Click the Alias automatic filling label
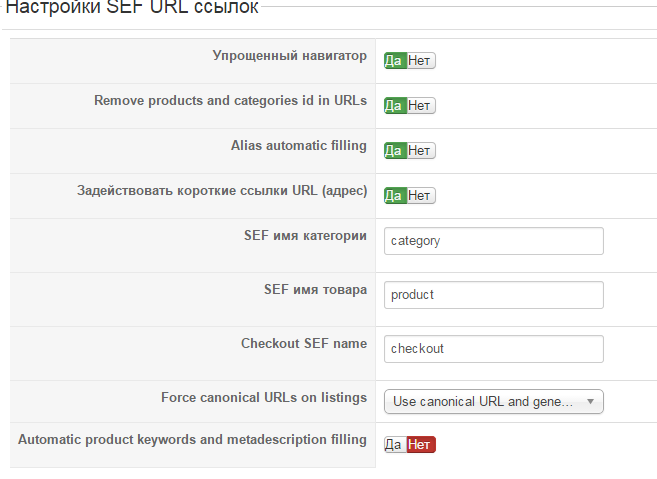Viewport: 657px width, 479px height. click(298, 146)
